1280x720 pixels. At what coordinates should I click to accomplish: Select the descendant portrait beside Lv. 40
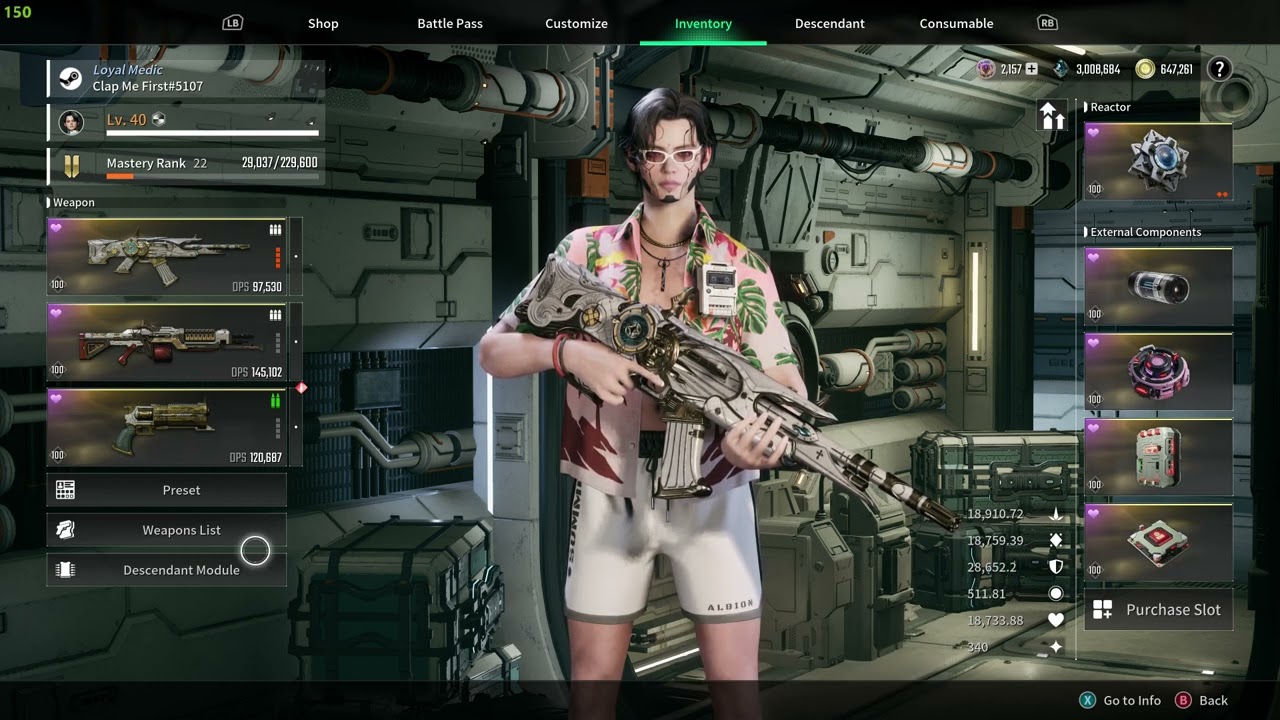71,122
